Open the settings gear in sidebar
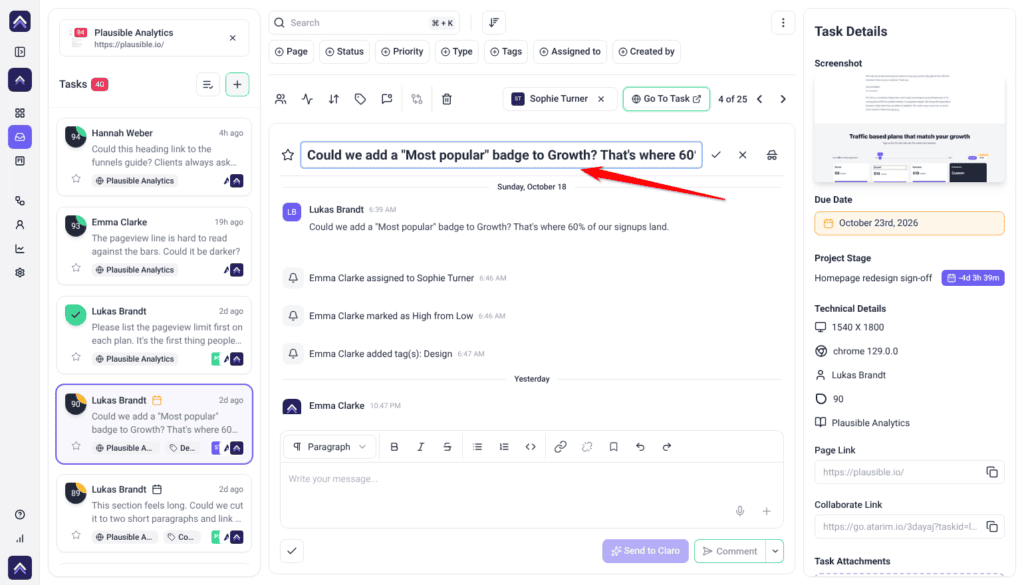The height and width of the screenshot is (585, 1024). coord(20,273)
